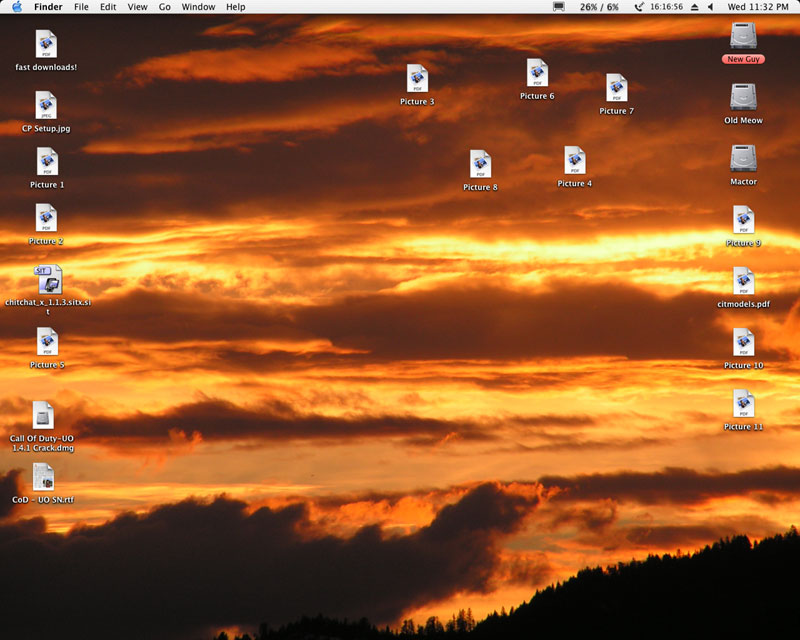Select the Mactor hard drive icon

coord(743,158)
